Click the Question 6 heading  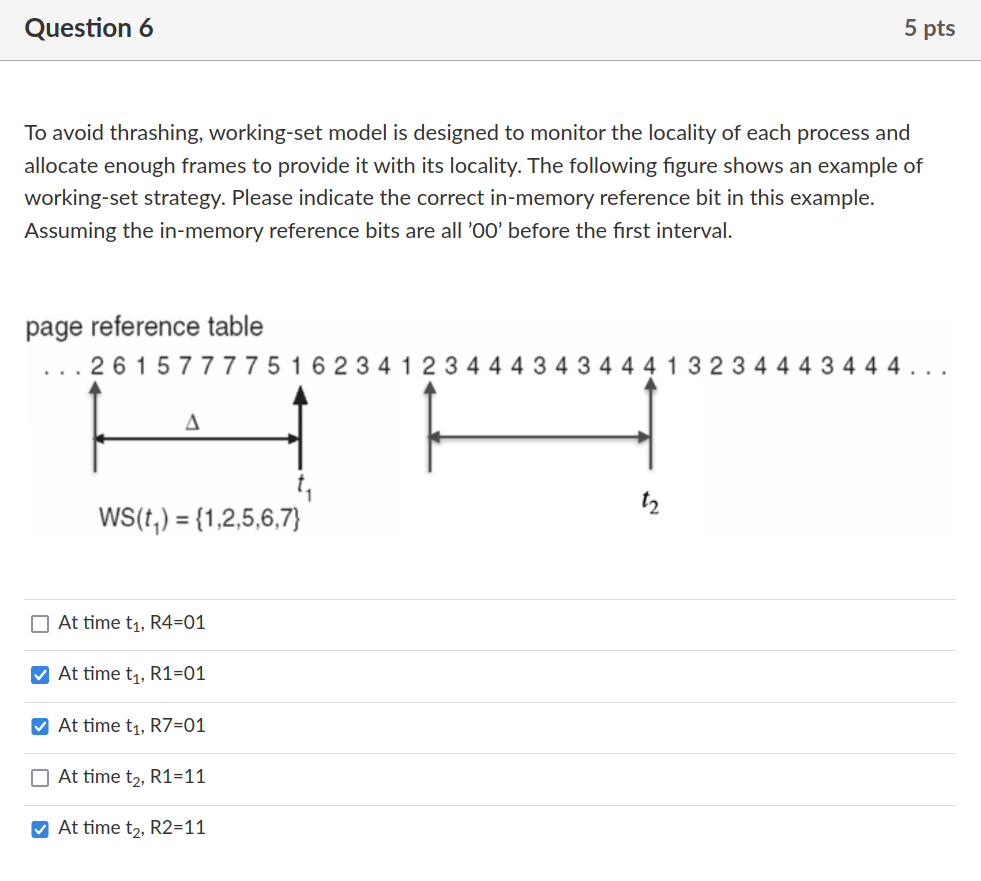coord(89,28)
